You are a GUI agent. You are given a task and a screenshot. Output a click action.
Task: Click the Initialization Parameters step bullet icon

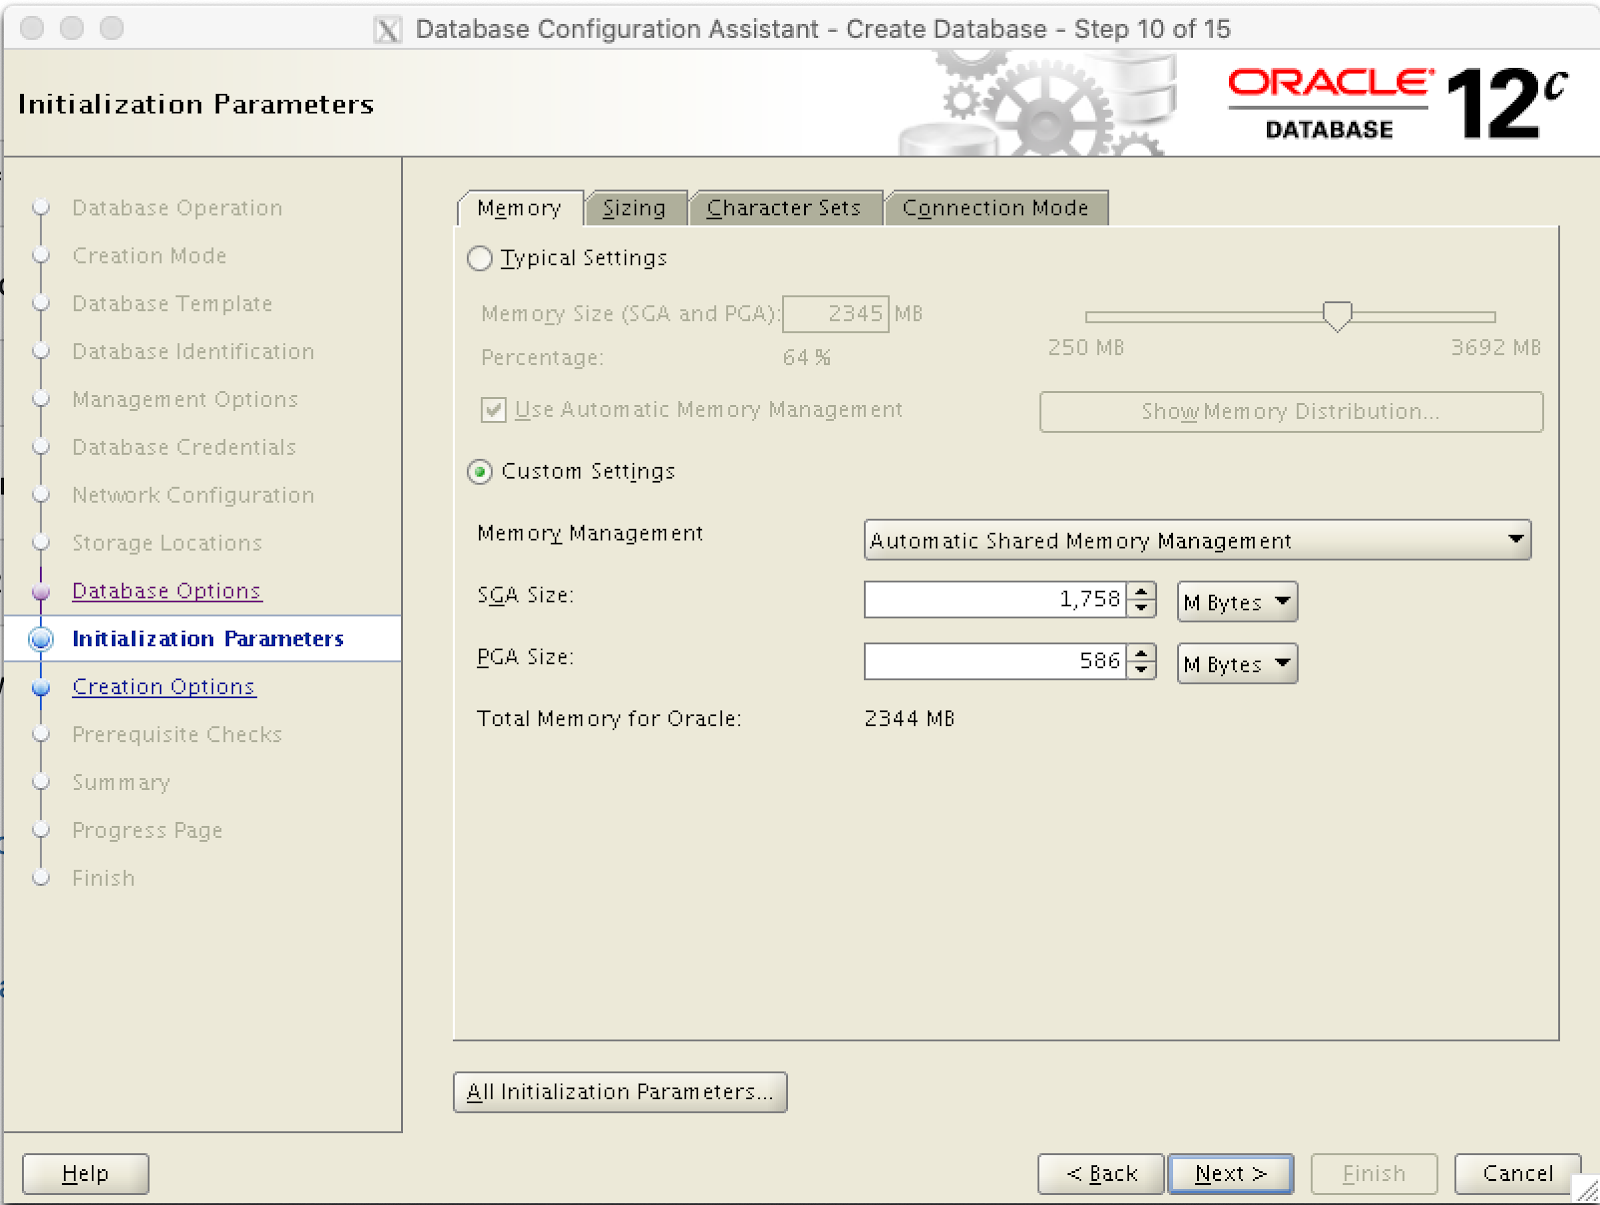click(x=41, y=639)
